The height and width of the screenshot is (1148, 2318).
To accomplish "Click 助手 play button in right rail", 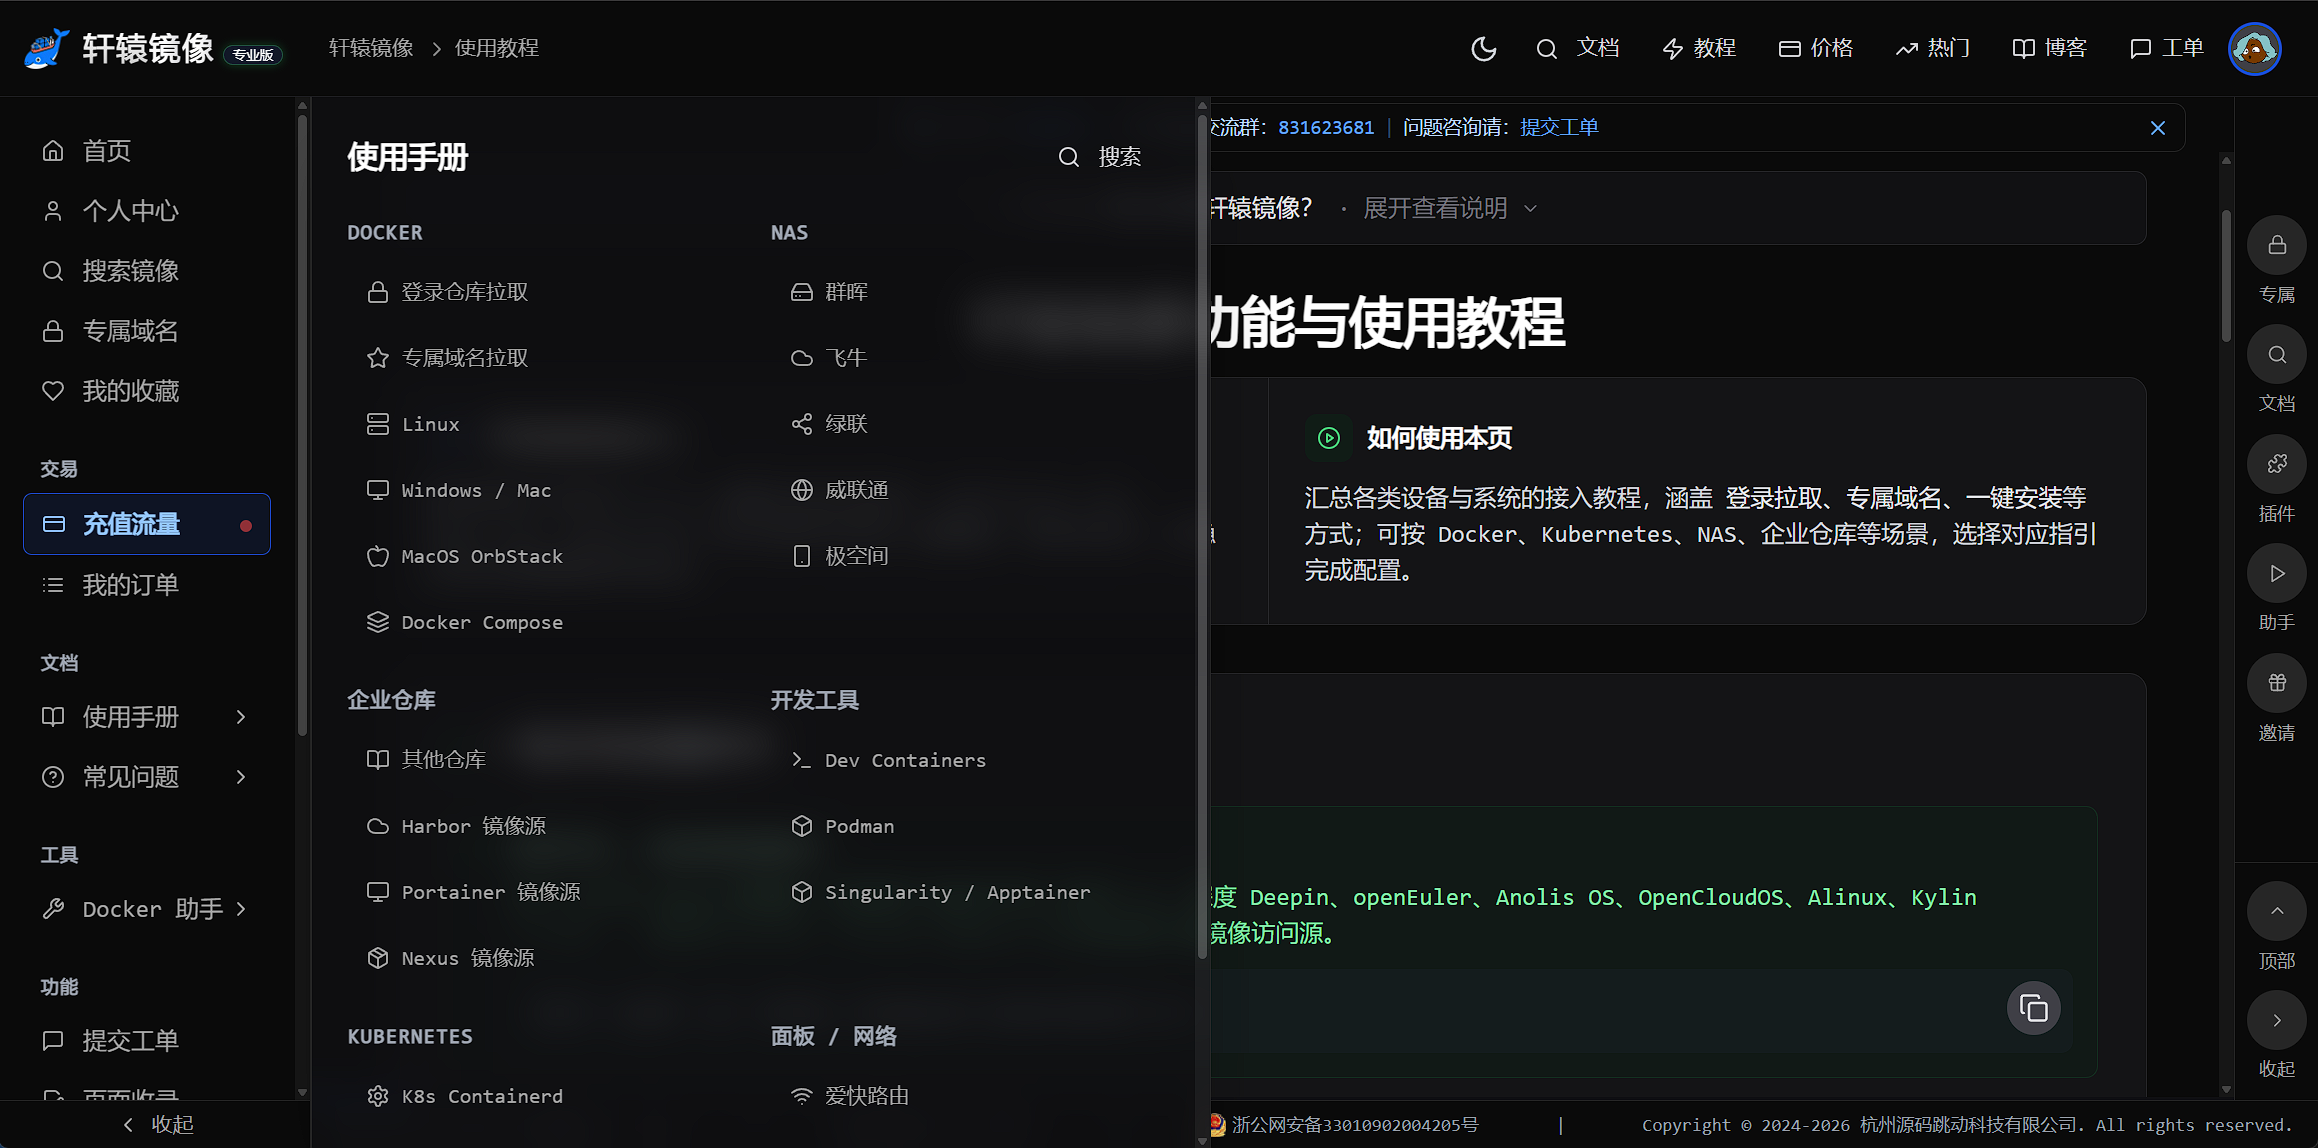I will pyautogui.click(x=2276, y=574).
